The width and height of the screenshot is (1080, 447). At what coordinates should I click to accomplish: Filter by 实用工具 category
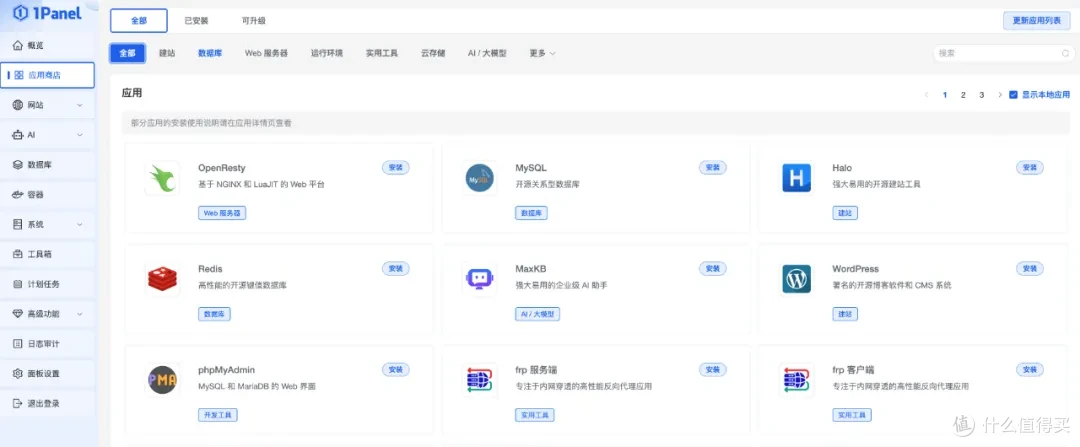382,53
